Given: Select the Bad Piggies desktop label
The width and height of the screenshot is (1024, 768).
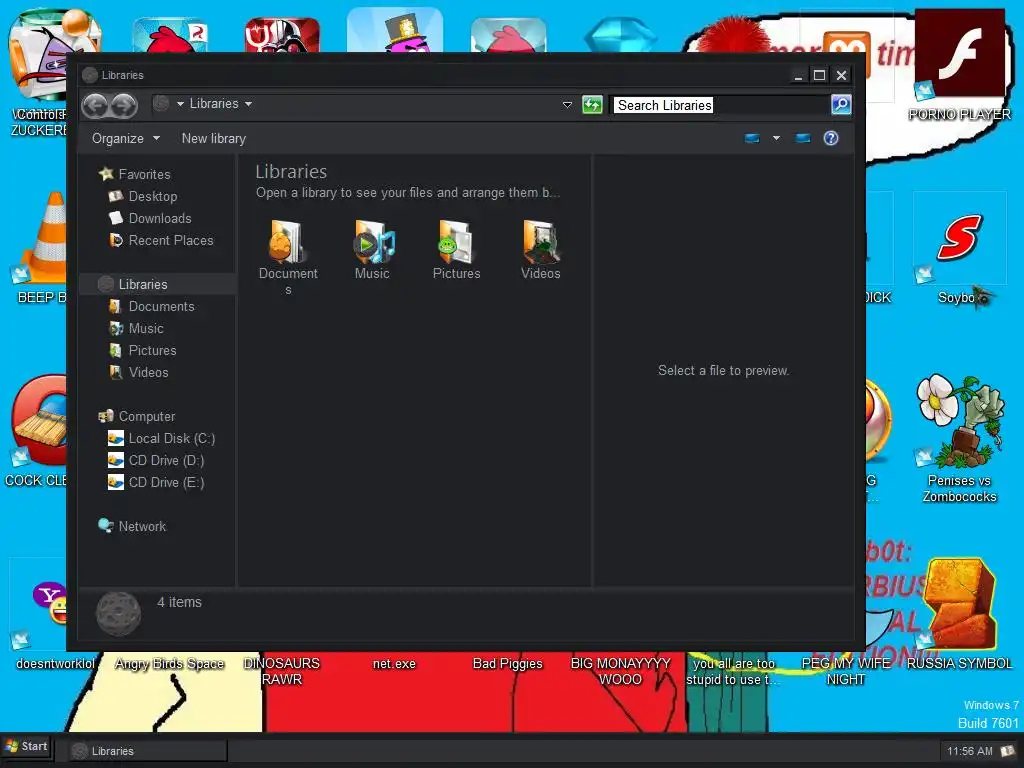Looking at the screenshot, I should (x=507, y=664).
